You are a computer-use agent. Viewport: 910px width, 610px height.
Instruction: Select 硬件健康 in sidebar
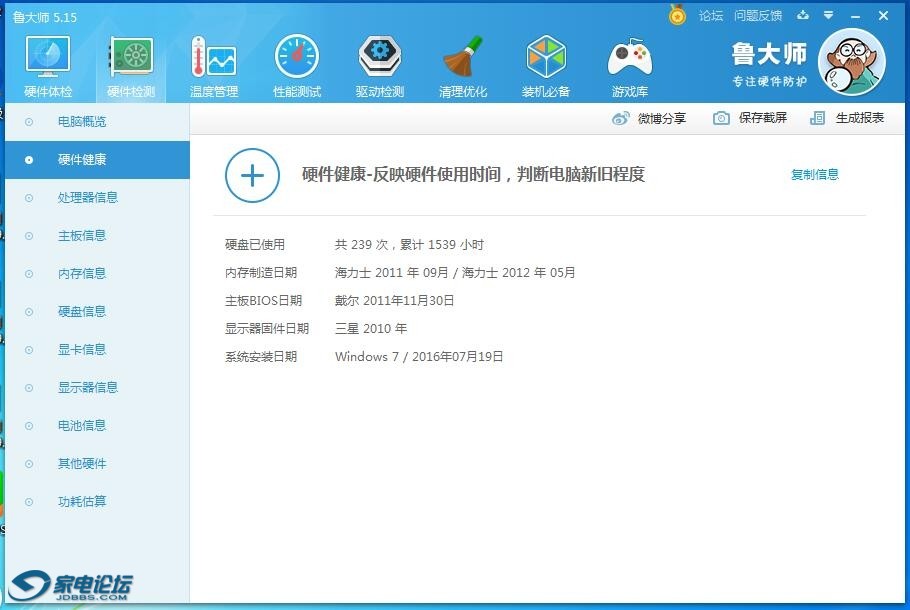click(97, 160)
